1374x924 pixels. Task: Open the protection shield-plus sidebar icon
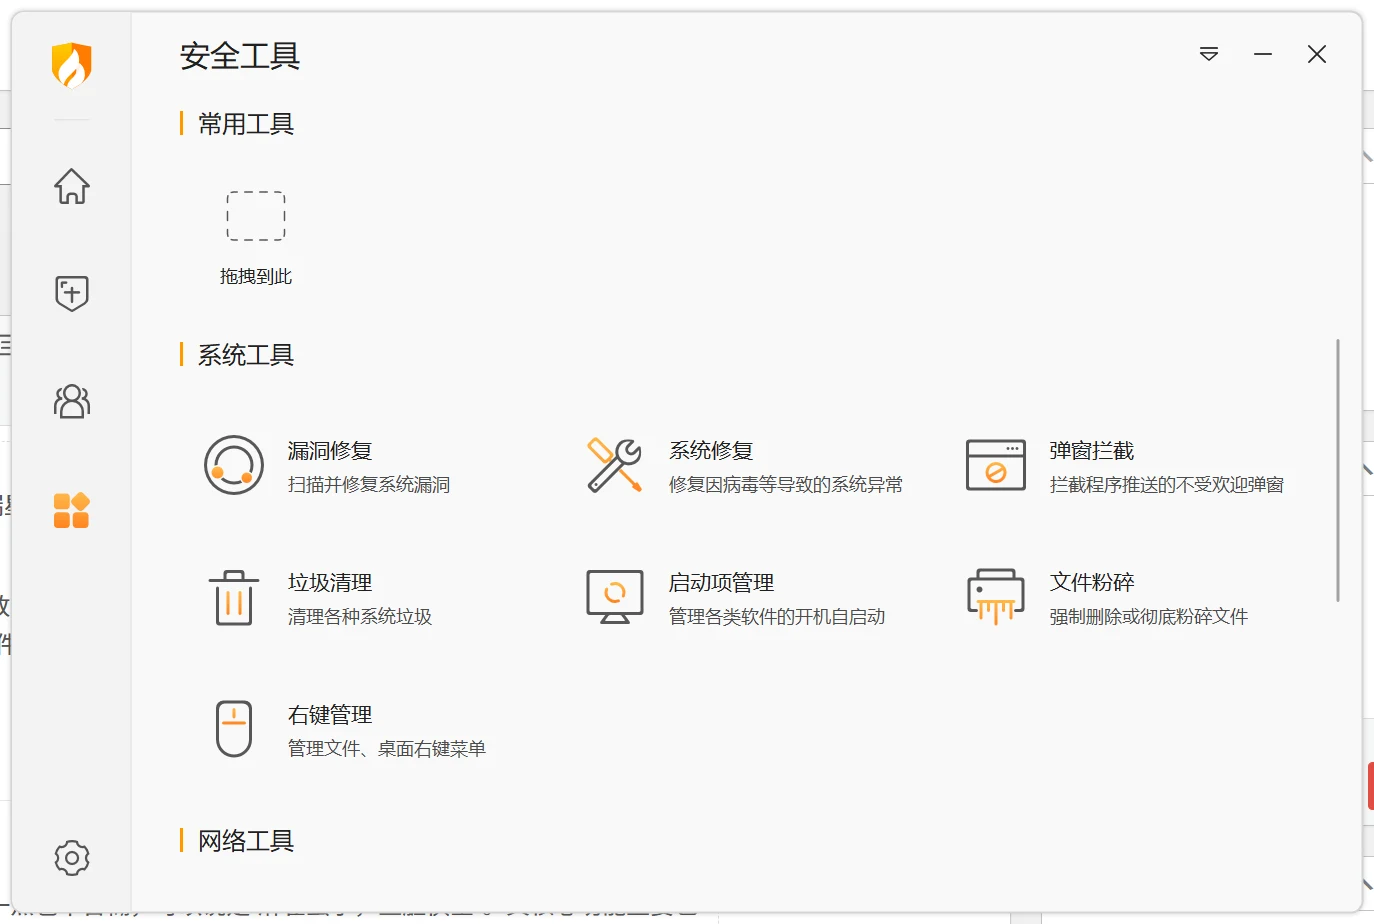(72, 293)
